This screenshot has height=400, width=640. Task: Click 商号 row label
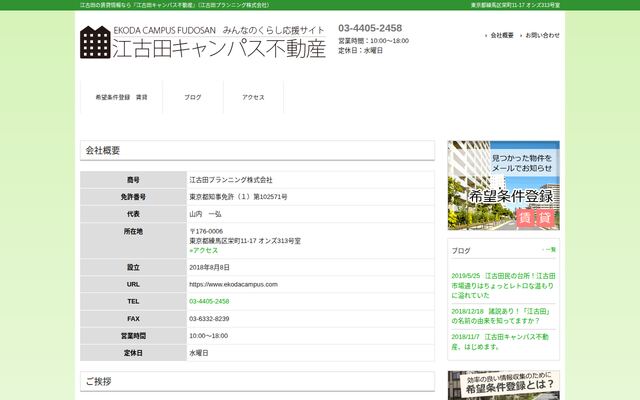pyautogui.click(x=133, y=180)
